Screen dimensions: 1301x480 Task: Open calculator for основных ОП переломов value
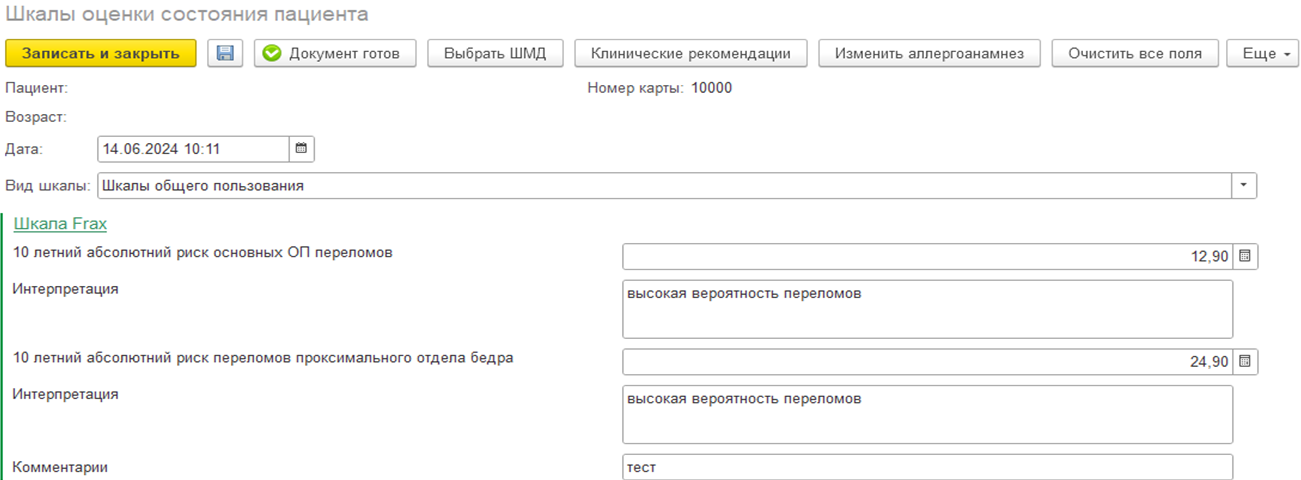pos(1245,257)
